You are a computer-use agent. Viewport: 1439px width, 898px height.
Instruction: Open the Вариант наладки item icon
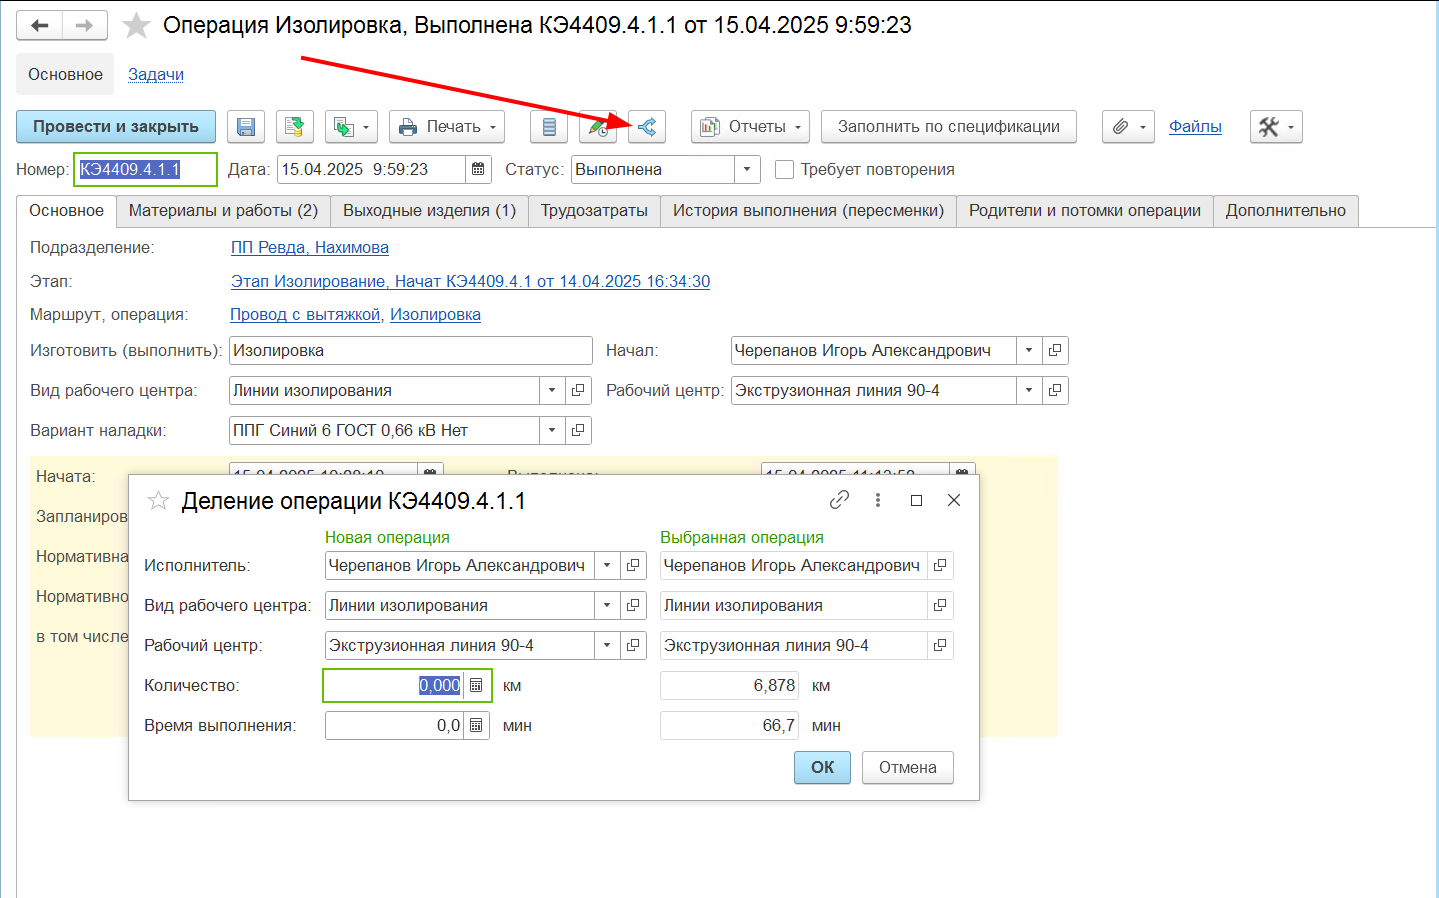578,431
